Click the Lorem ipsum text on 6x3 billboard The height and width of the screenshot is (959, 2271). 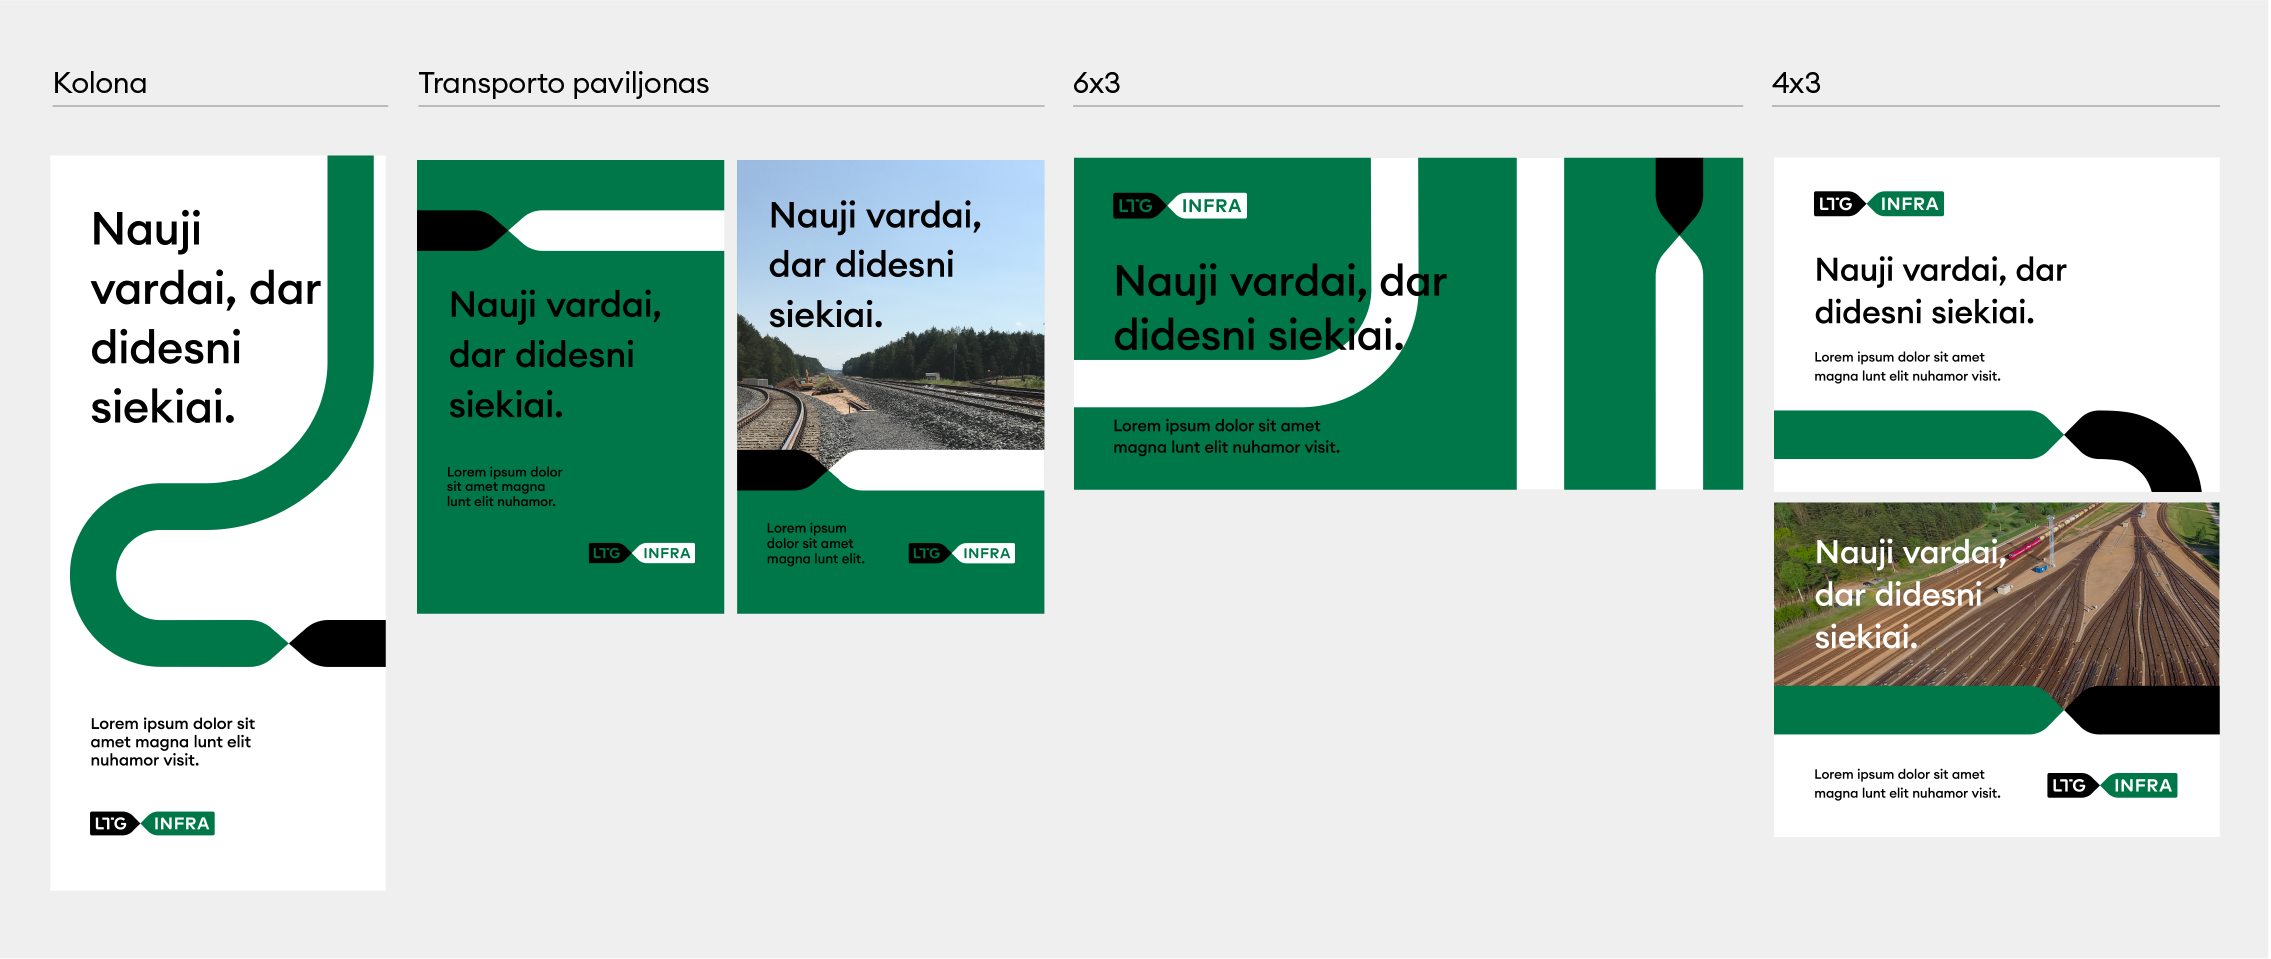pos(1226,437)
